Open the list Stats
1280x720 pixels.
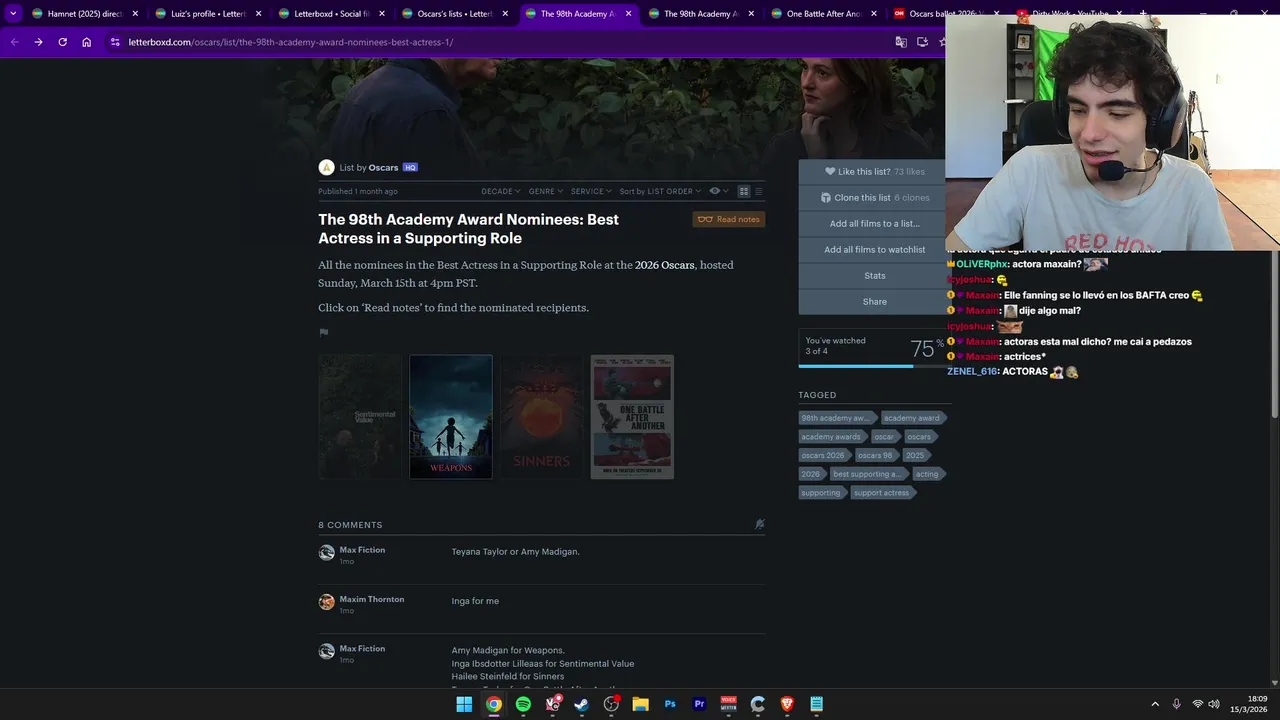pyautogui.click(x=875, y=275)
